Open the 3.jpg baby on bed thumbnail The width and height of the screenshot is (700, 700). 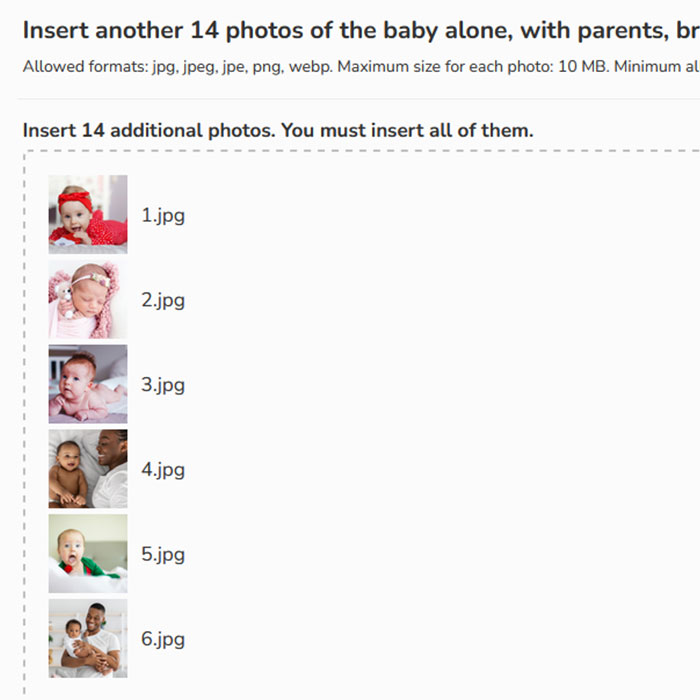88,384
